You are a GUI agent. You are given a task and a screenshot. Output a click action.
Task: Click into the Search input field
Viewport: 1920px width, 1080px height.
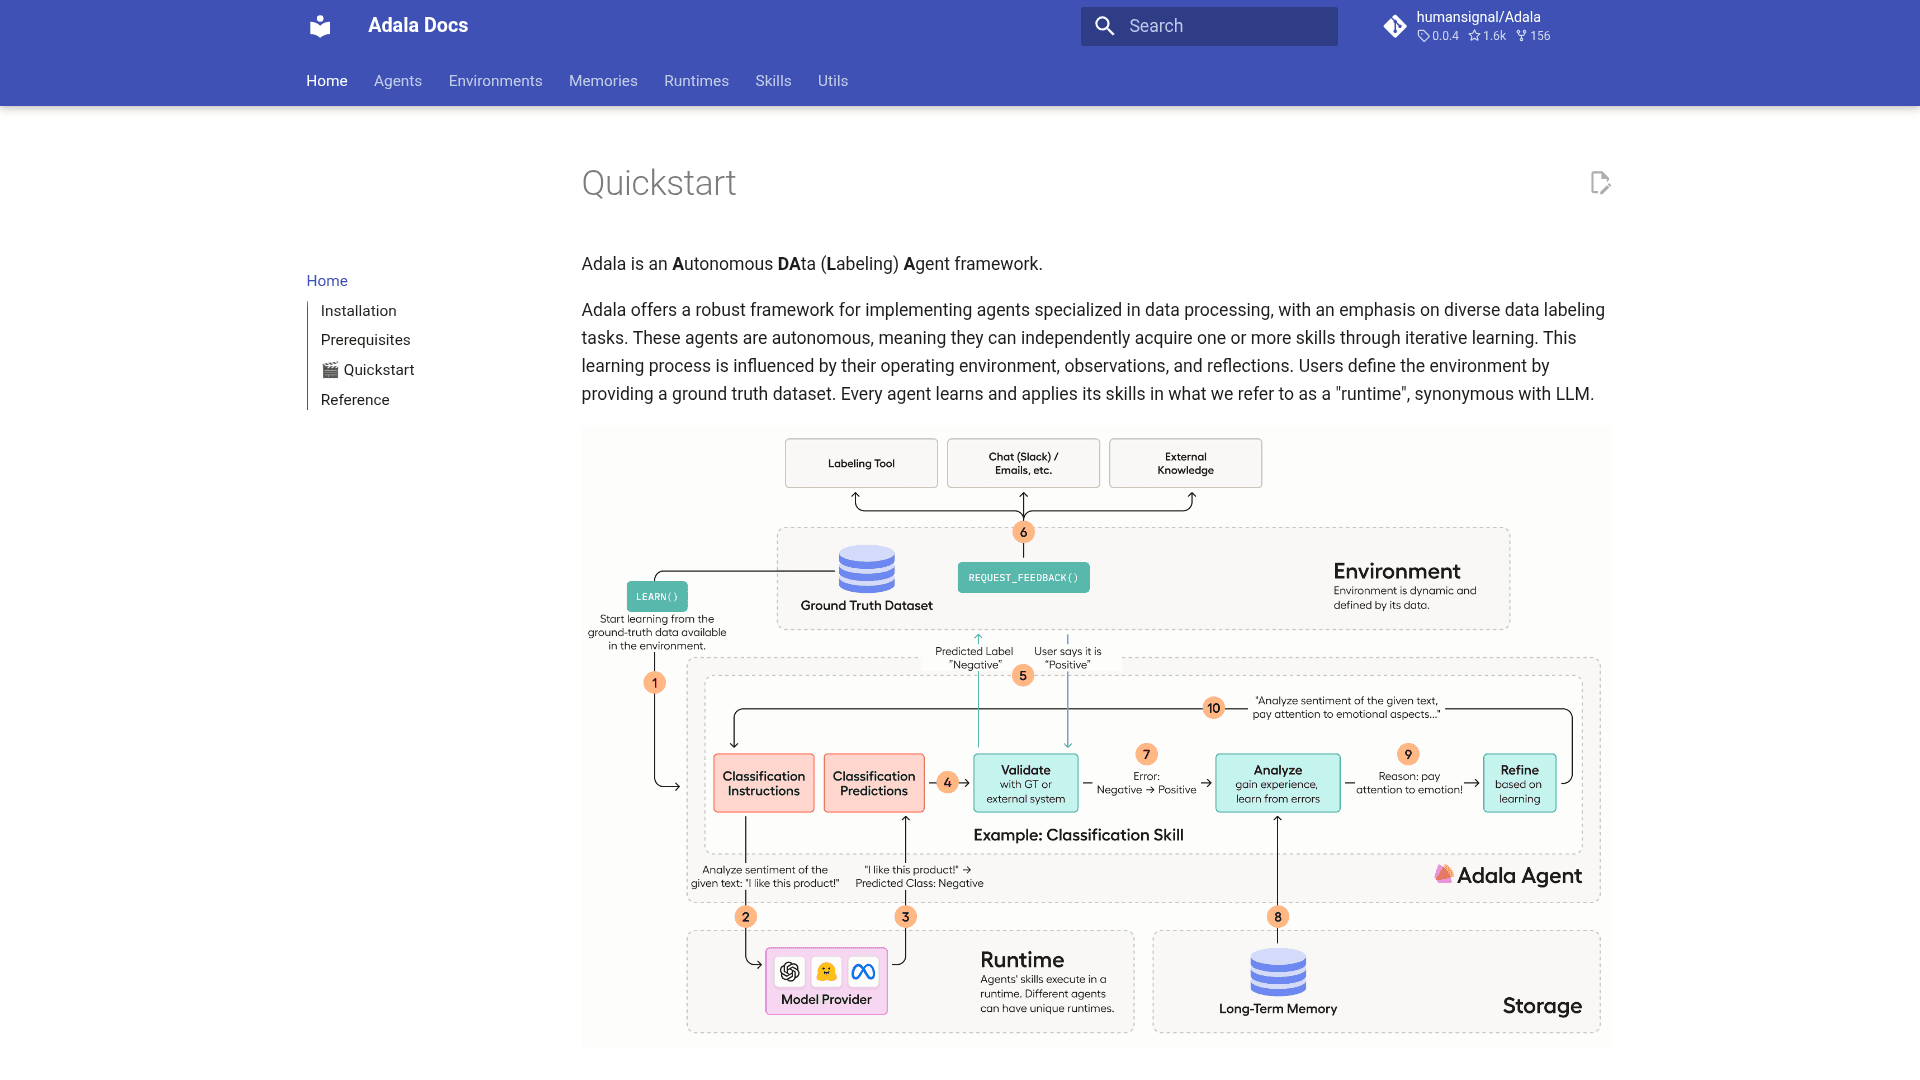coord(1209,26)
